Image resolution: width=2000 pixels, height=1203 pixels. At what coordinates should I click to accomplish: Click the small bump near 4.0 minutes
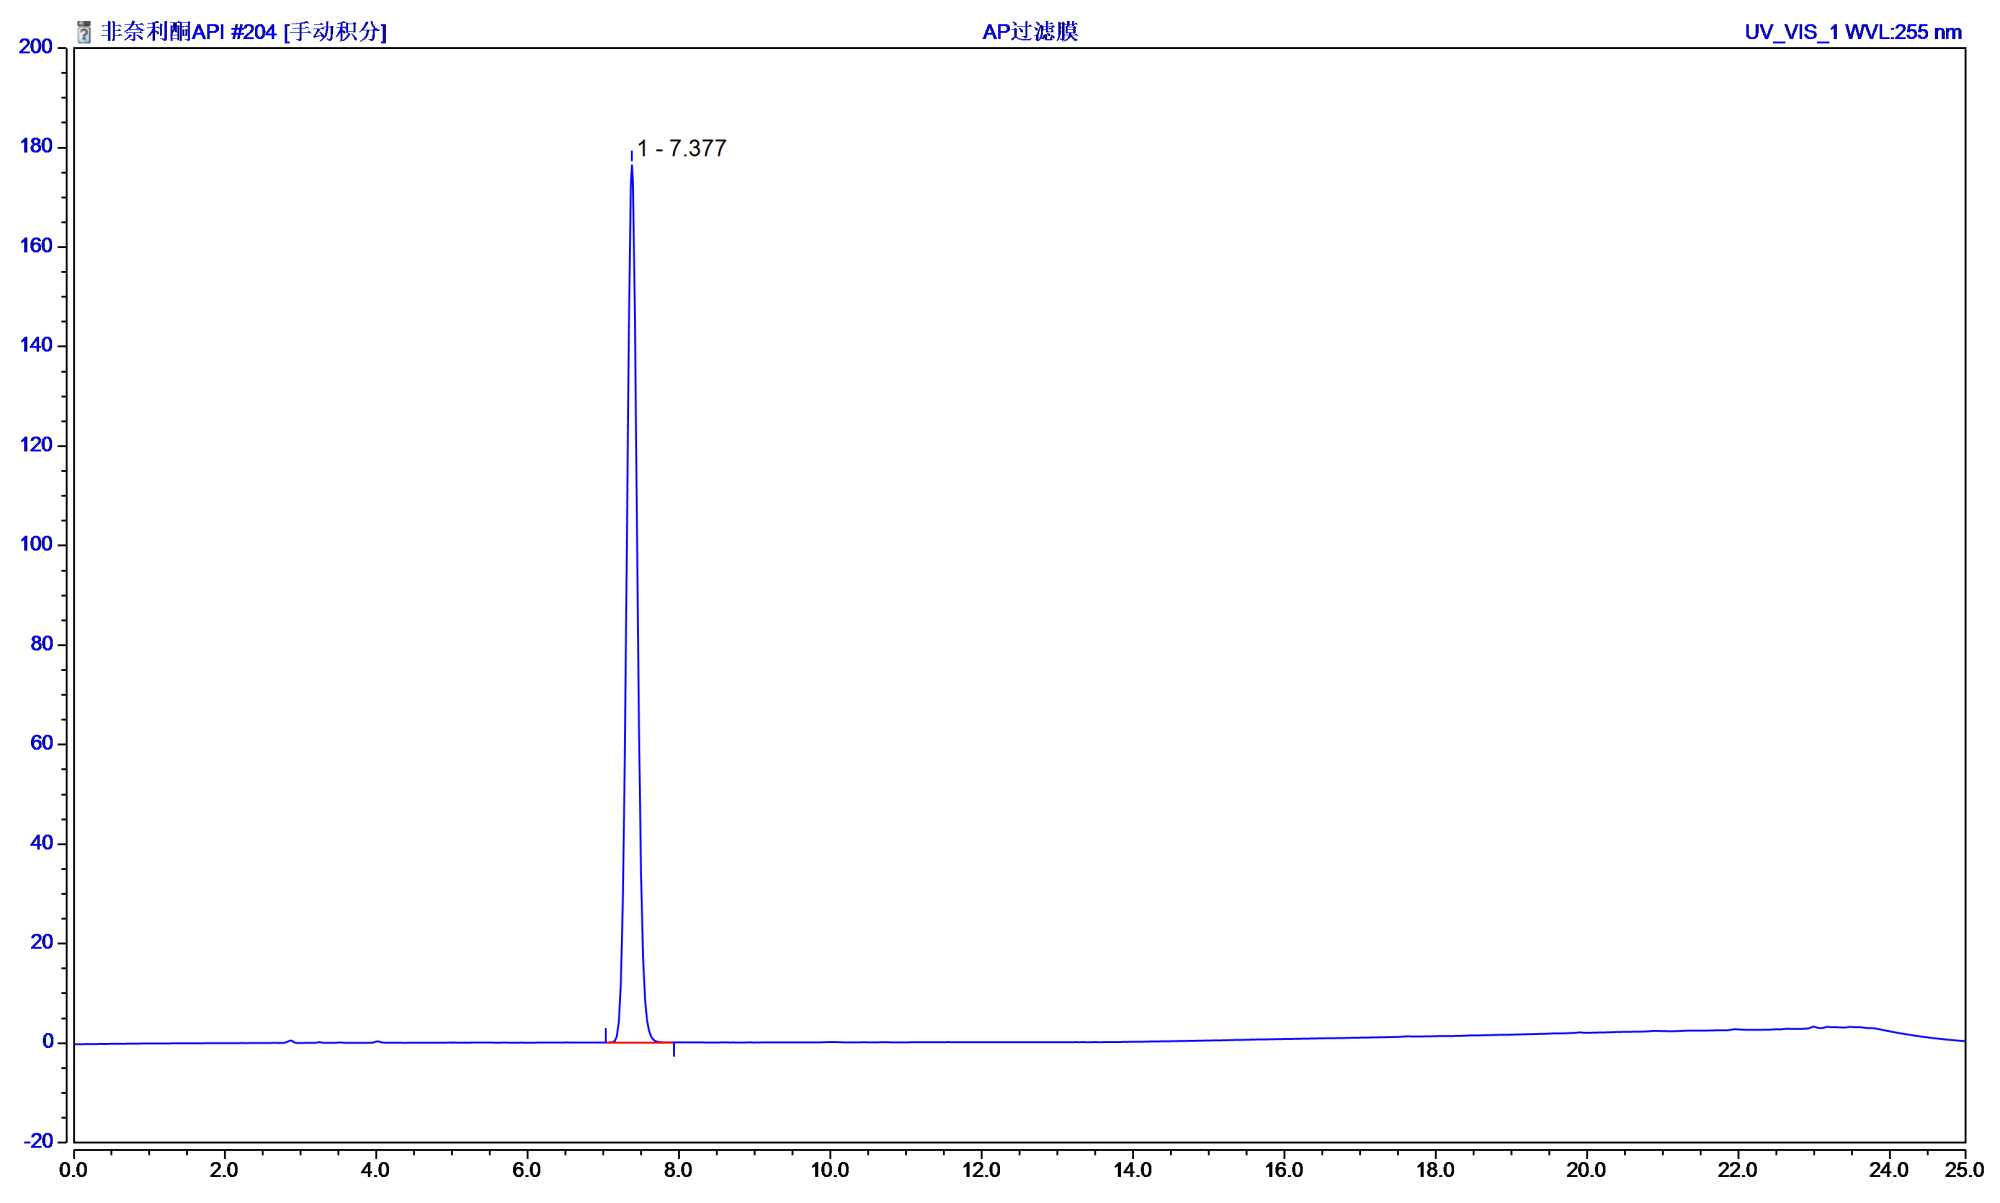(377, 1040)
